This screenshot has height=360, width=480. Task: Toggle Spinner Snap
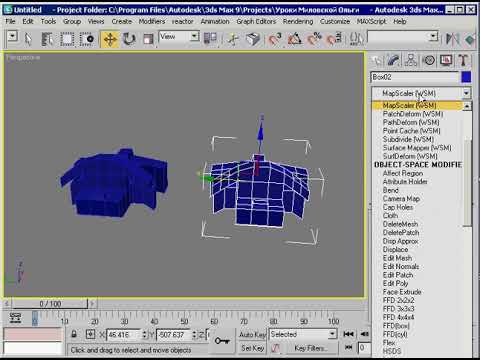[x=334, y=39]
